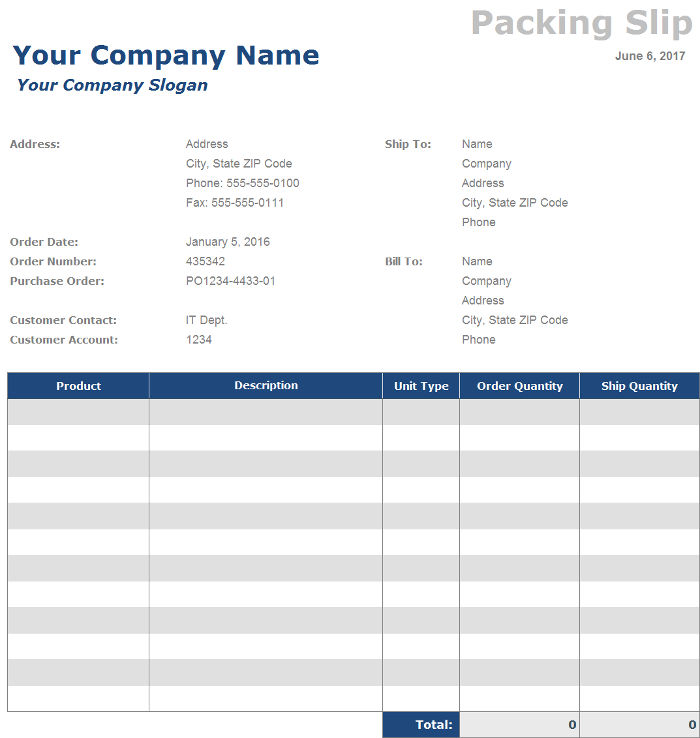Select the Your Company Slogan text
The width and height of the screenshot is (700, 738).
112,85
